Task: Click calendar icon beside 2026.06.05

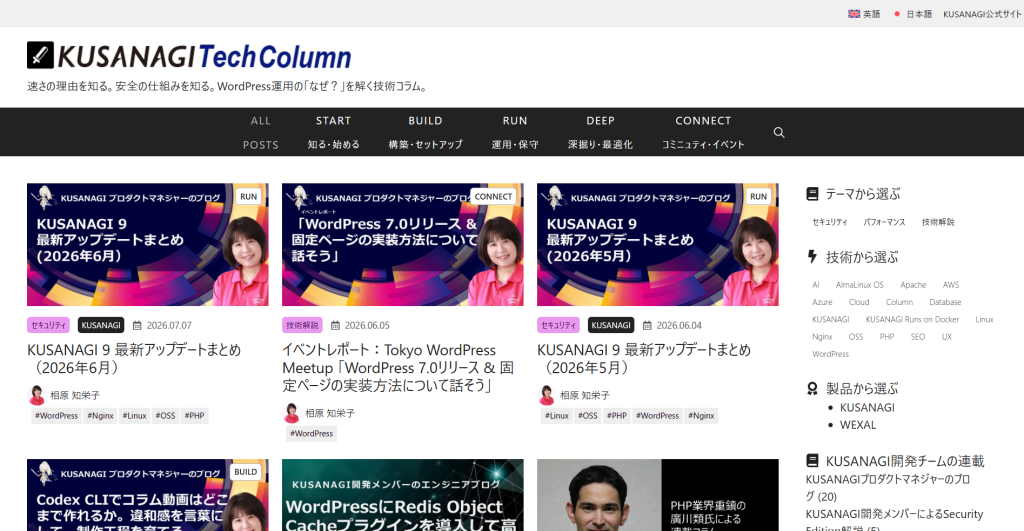Action: click(335, 325)
